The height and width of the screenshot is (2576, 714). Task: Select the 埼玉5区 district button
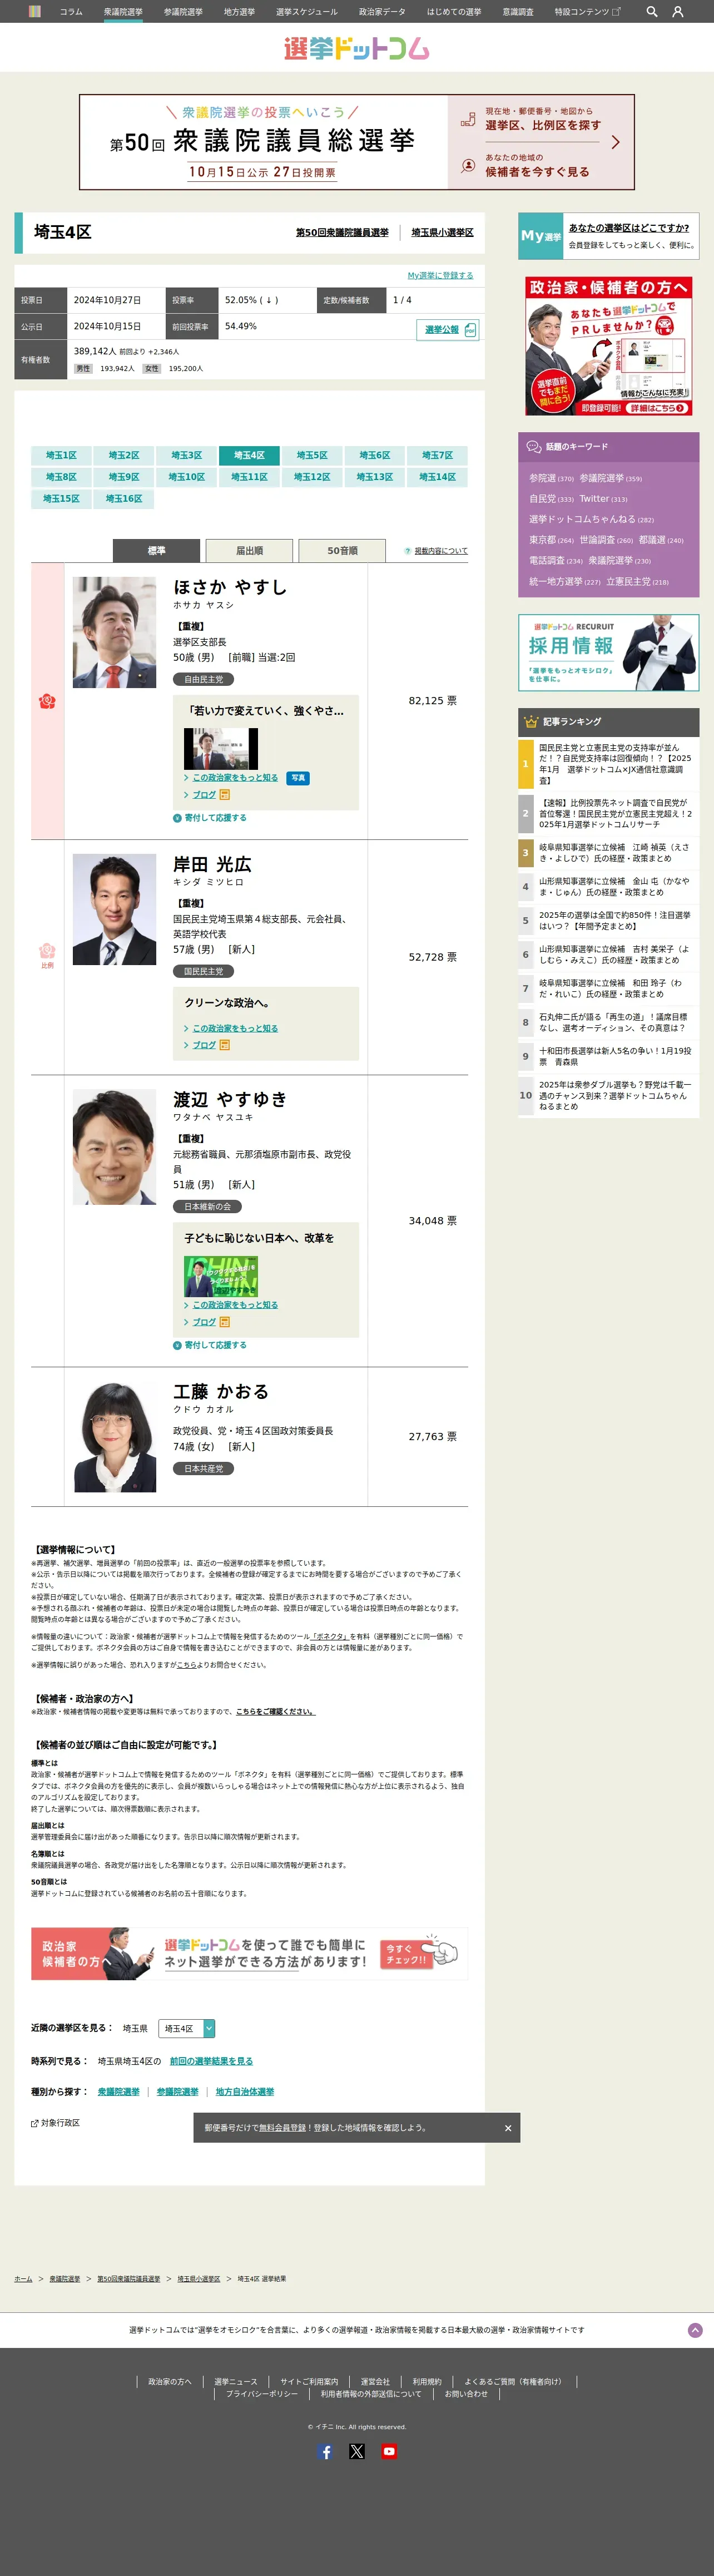(312, 455)
